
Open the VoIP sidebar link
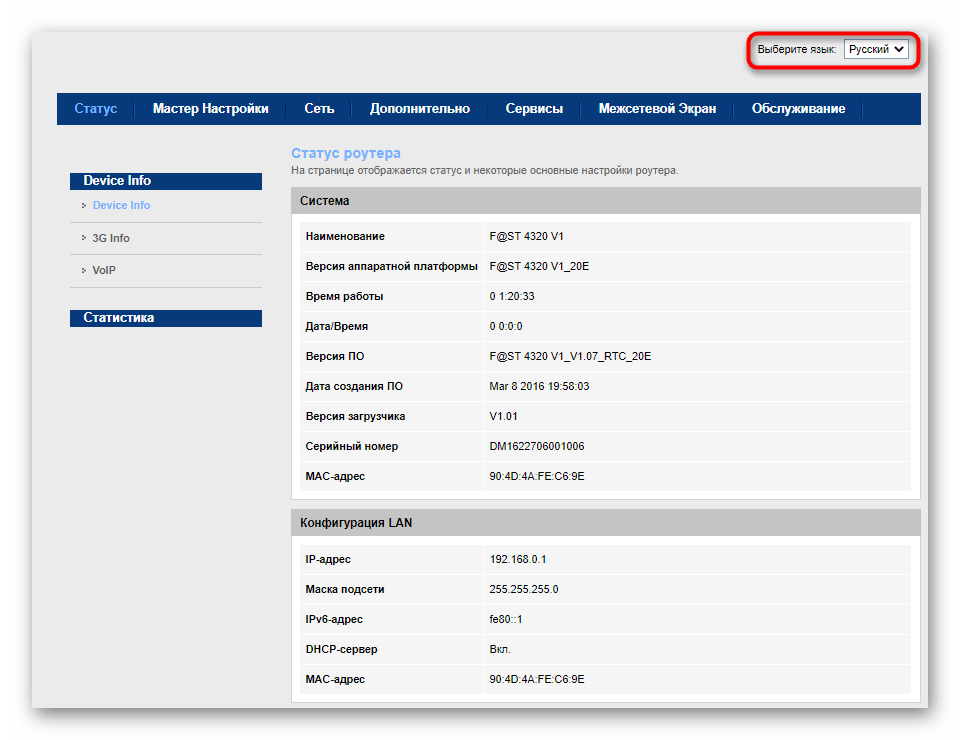[104, 270]
